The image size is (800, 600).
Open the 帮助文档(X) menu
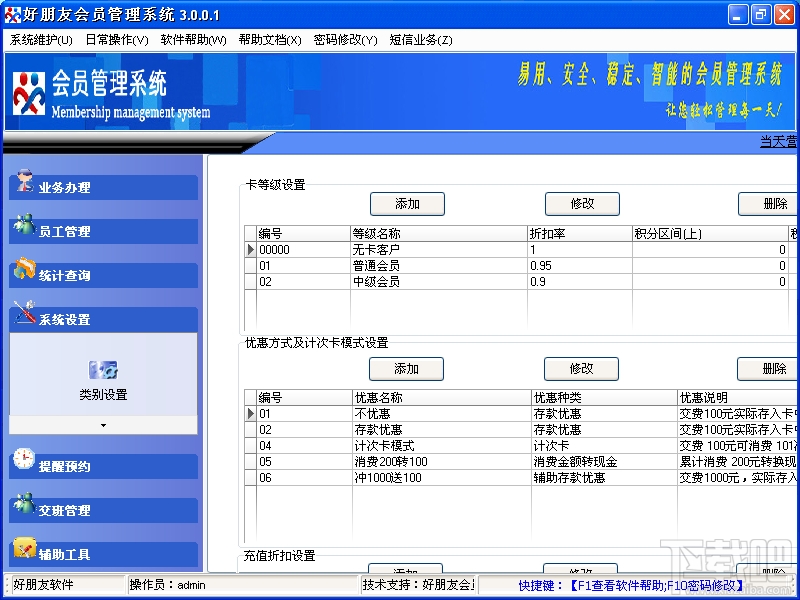(x=267, y=39)
